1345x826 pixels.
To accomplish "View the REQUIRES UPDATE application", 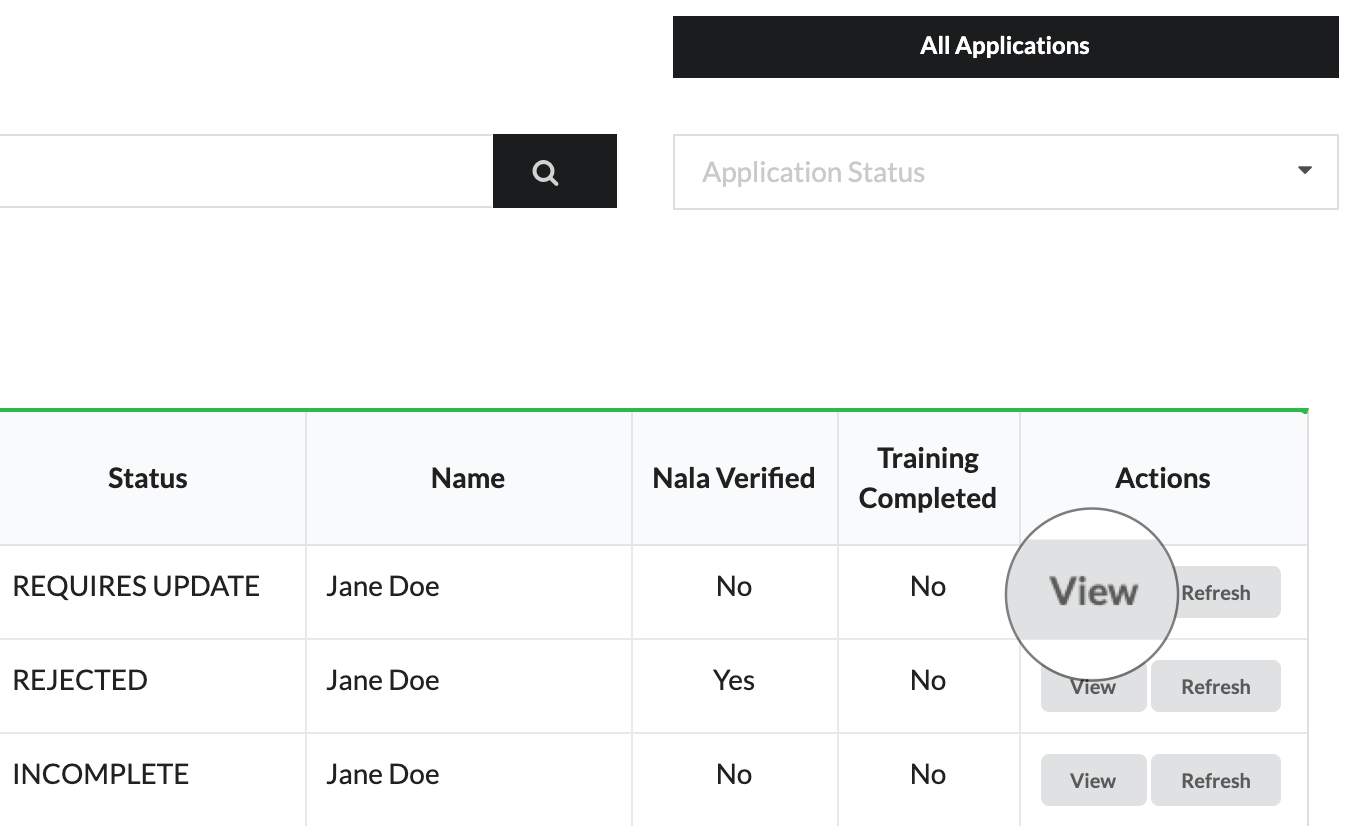I will [1093, 592].
